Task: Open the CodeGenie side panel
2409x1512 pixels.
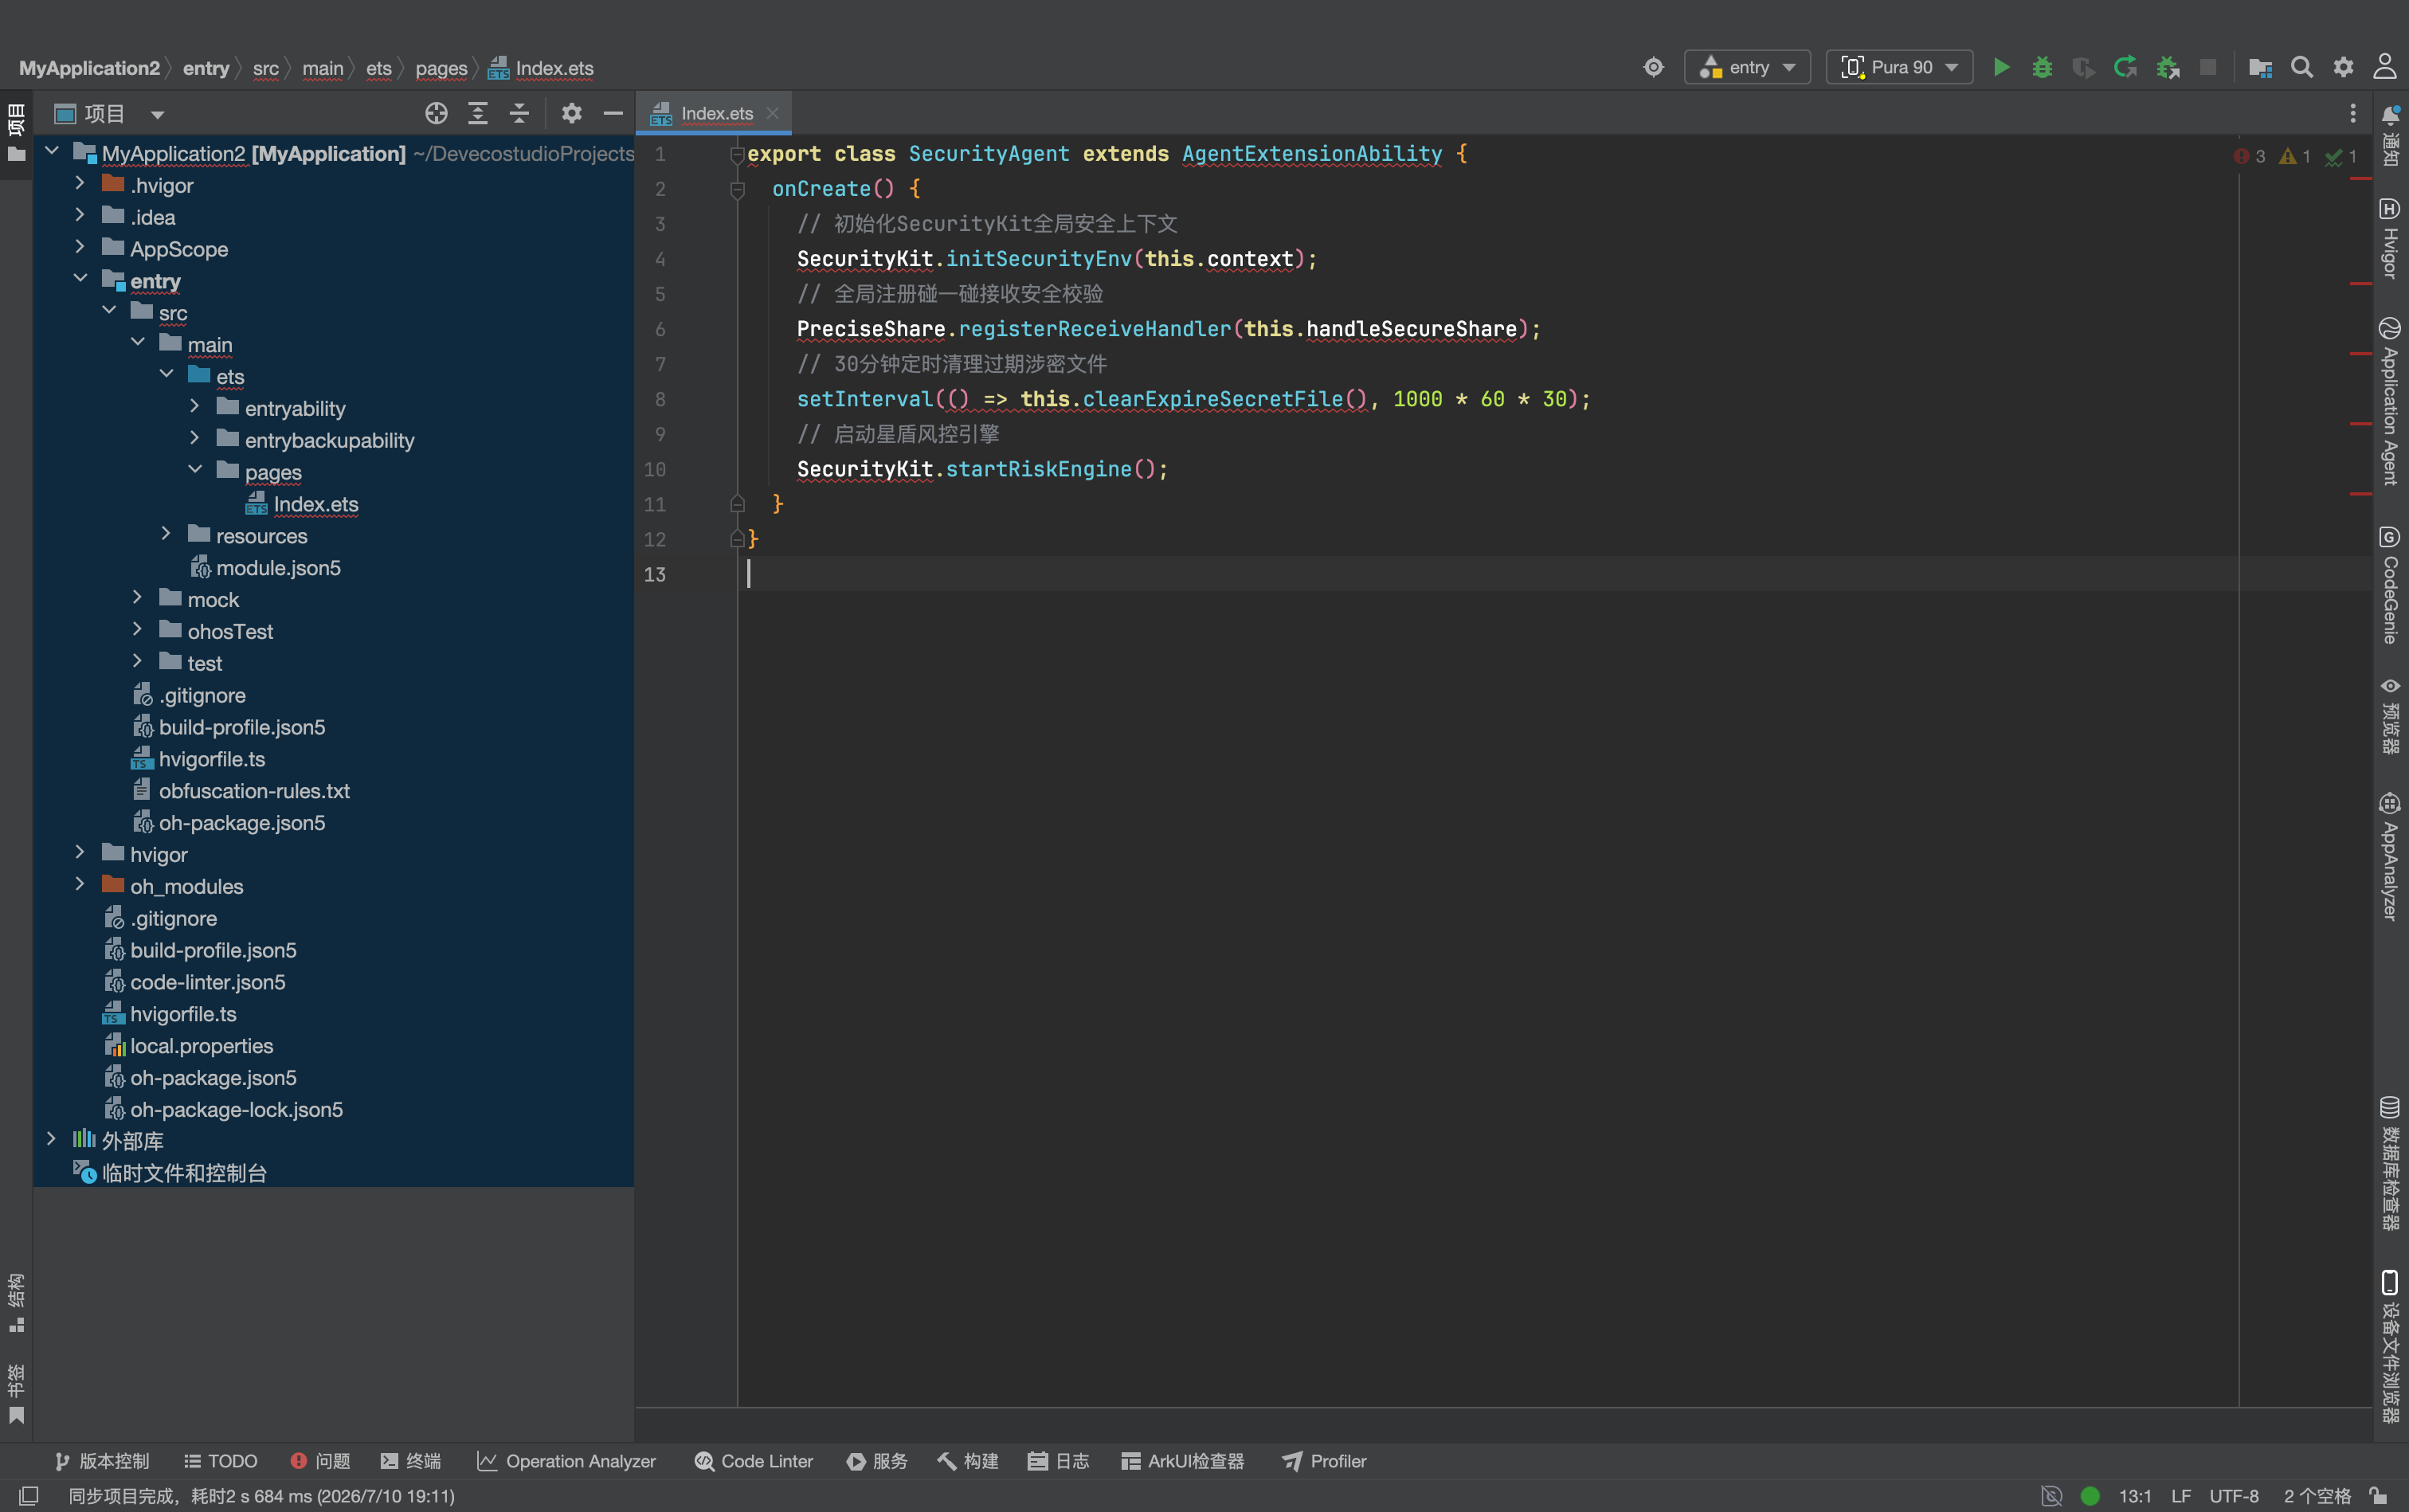Action: (x=2389, y=586)
